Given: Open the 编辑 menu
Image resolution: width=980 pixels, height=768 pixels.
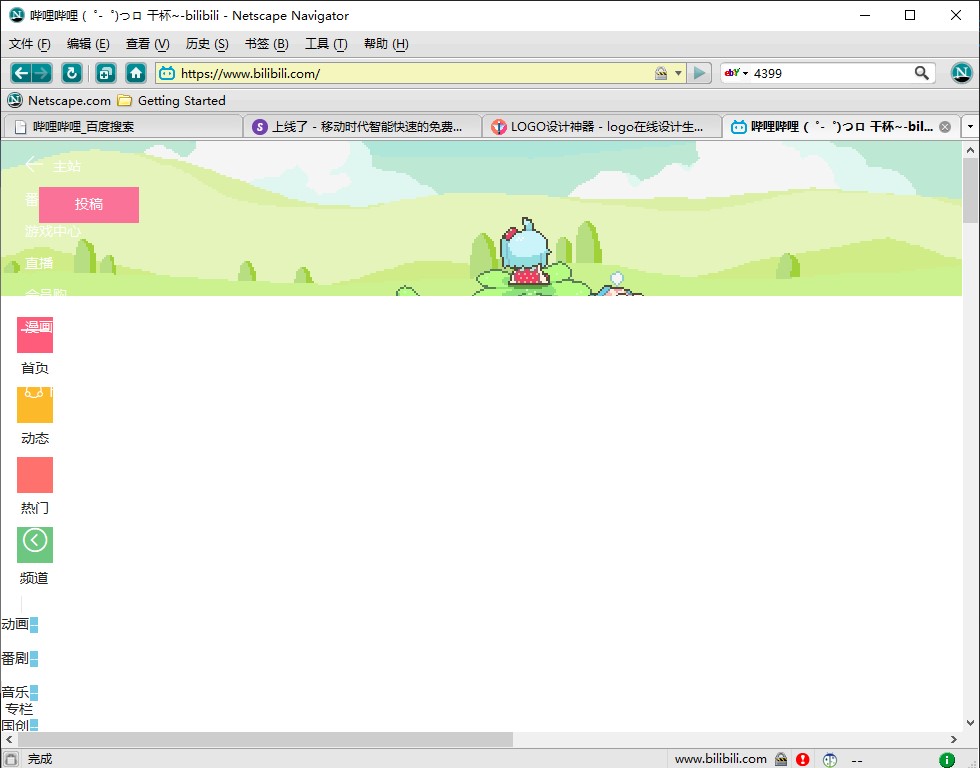Looking at the screenshot, I should (88, 44).
